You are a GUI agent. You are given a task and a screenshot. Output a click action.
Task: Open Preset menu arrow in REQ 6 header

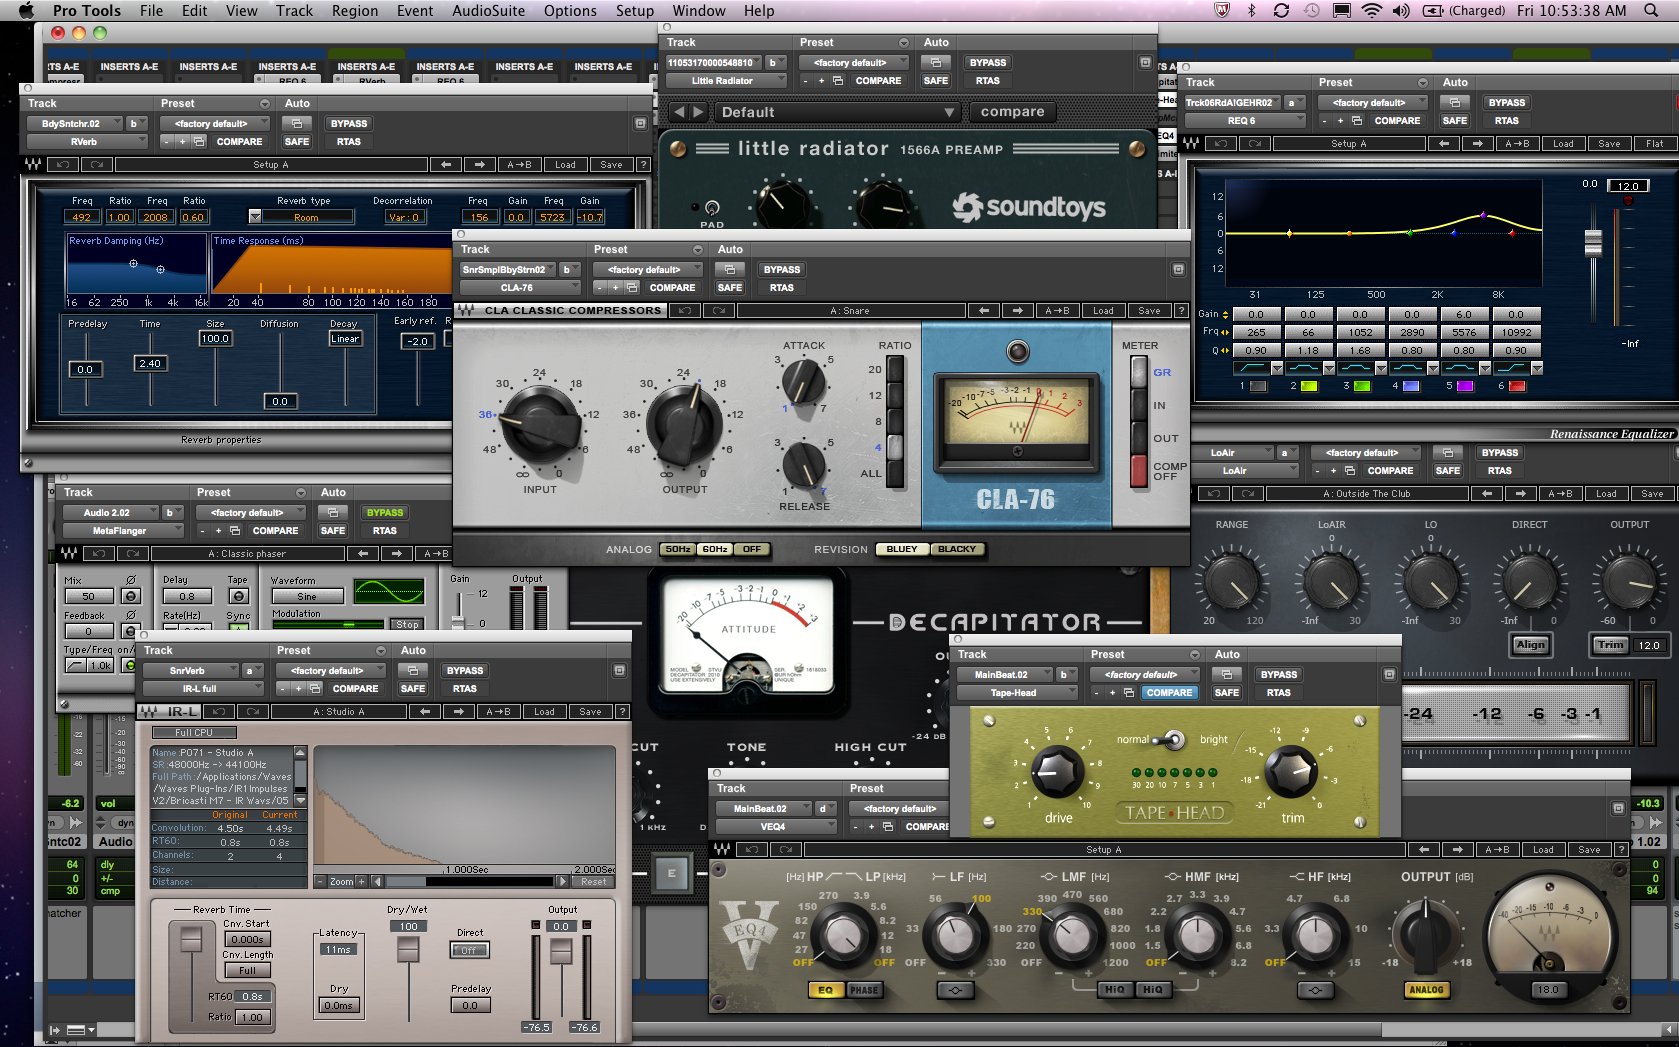(x=1423, y=82)
